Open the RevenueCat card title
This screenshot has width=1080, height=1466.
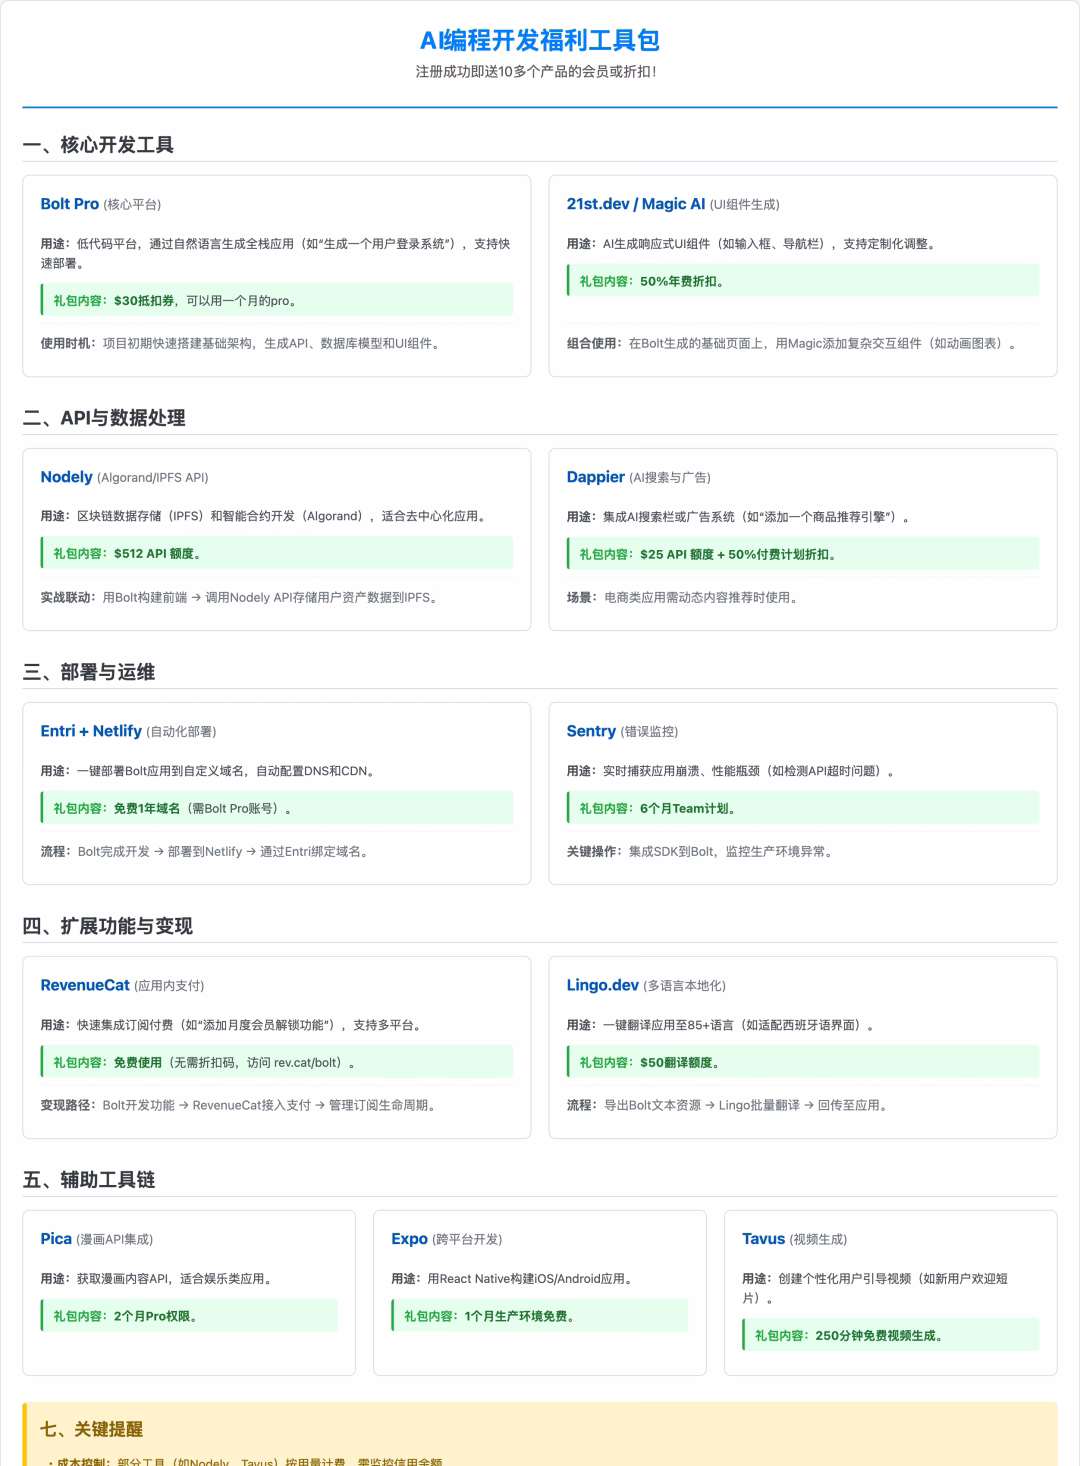(85, 985)
